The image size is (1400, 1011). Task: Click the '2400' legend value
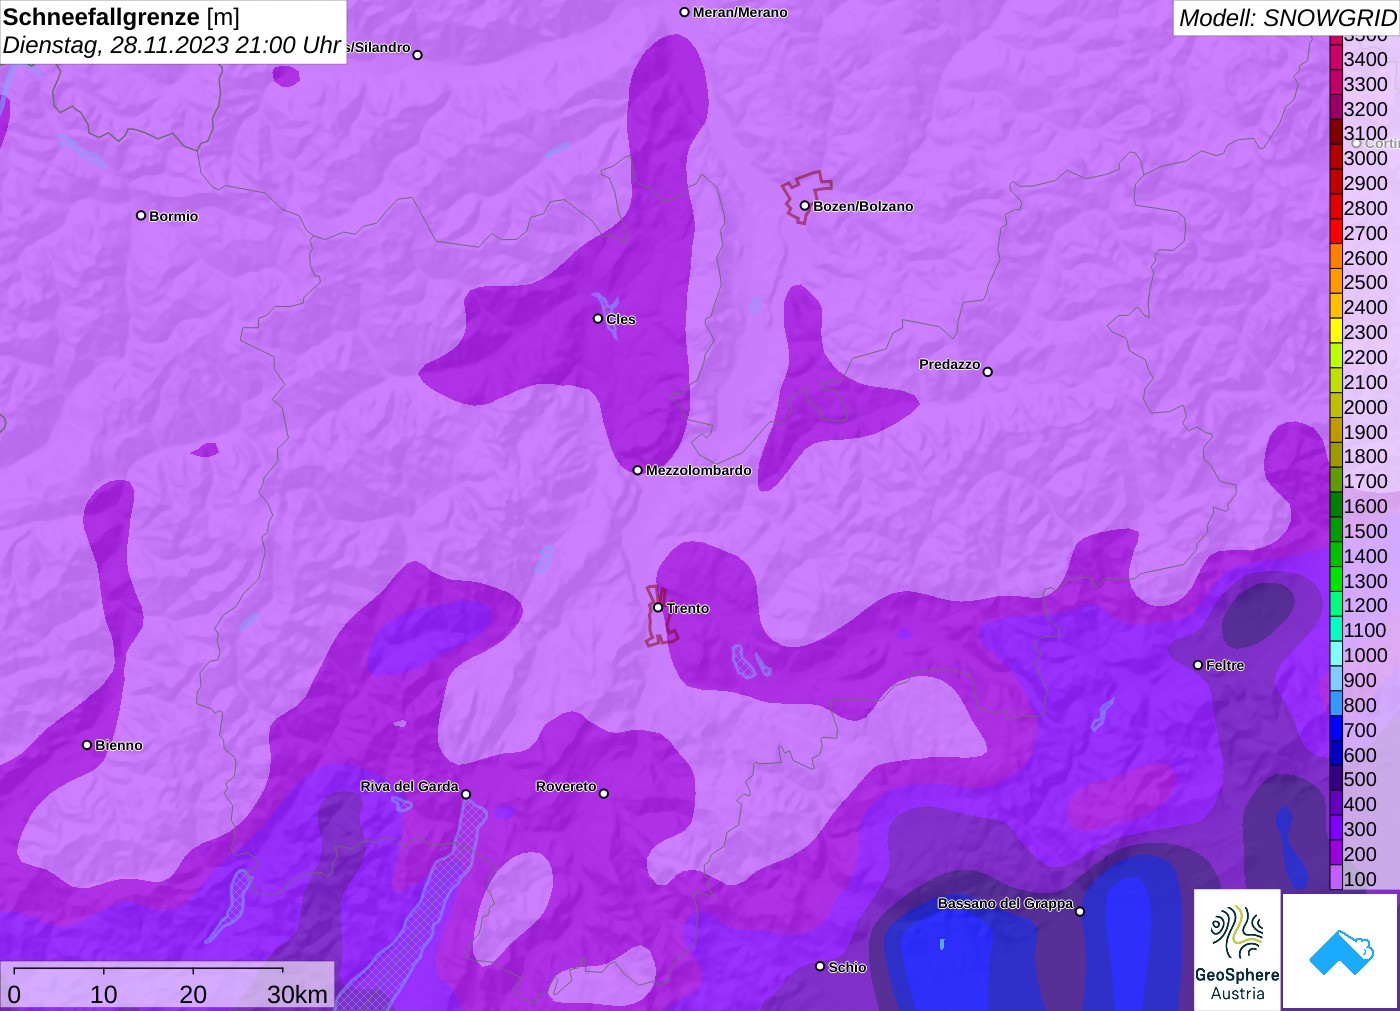(x=1366, y=307)
